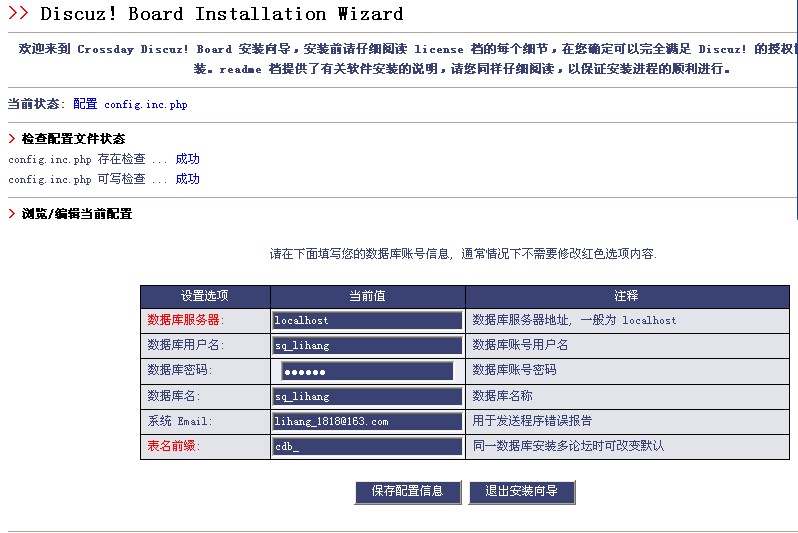Viewport: 798px width, 533px height.
Task: Click the Discuz! Board Installation Wizard title
Action: click(x=221, y=14)
